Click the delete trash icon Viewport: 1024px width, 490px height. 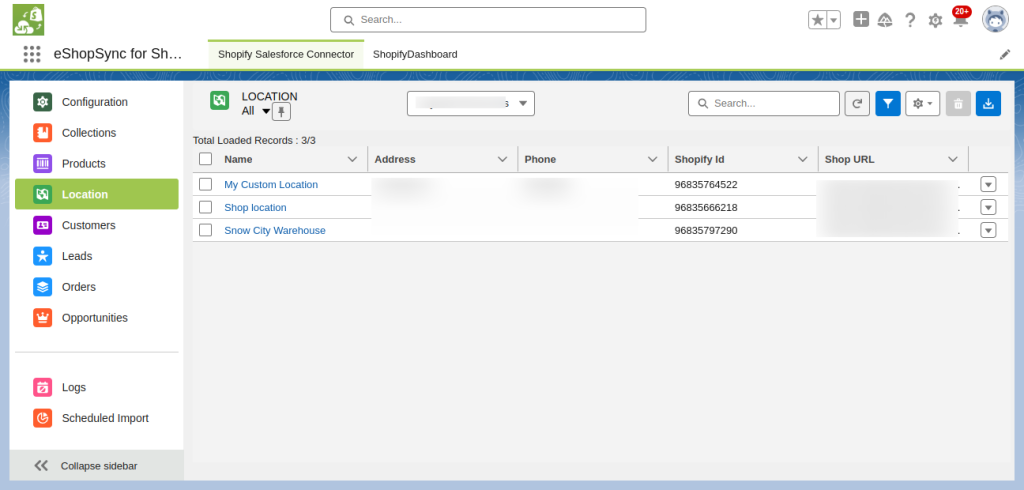[958, 103]
